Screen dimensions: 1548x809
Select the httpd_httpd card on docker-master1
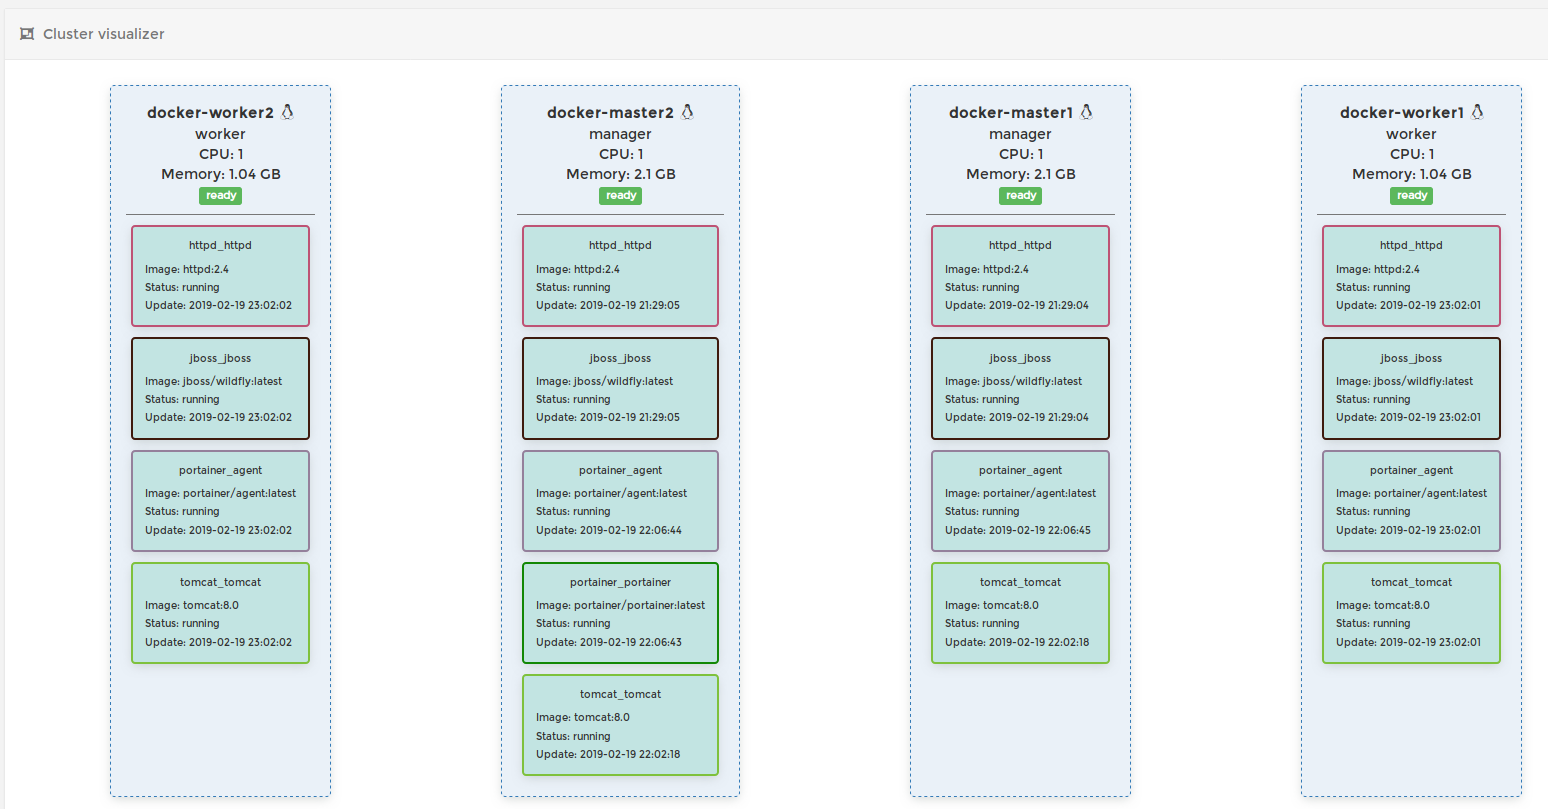(x=1020, y=276)
